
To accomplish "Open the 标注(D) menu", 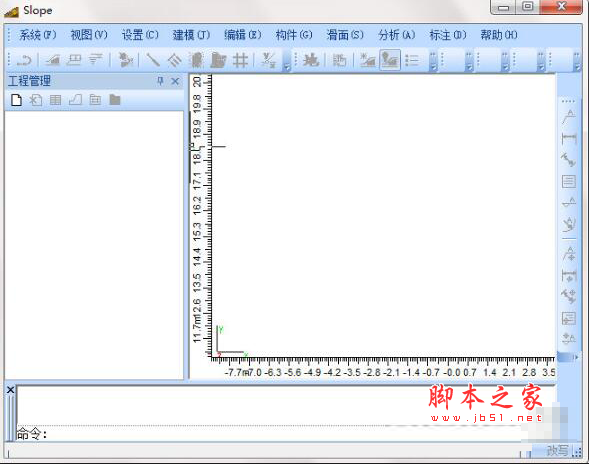I will [x=447, y=35].
